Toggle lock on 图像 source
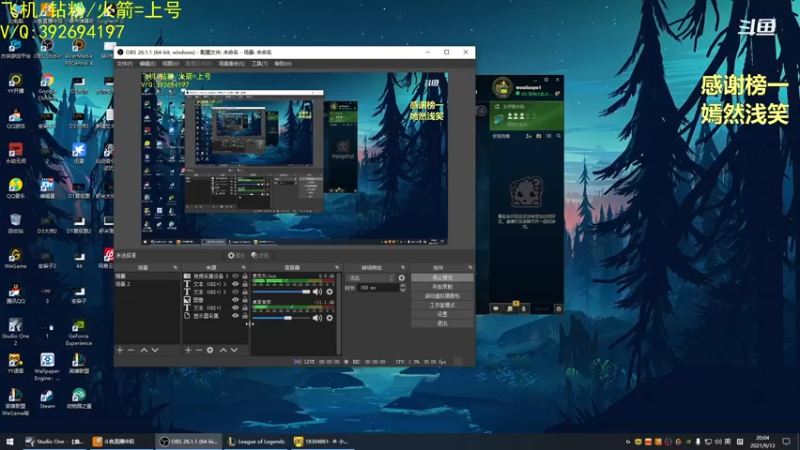 coord(245,300)
